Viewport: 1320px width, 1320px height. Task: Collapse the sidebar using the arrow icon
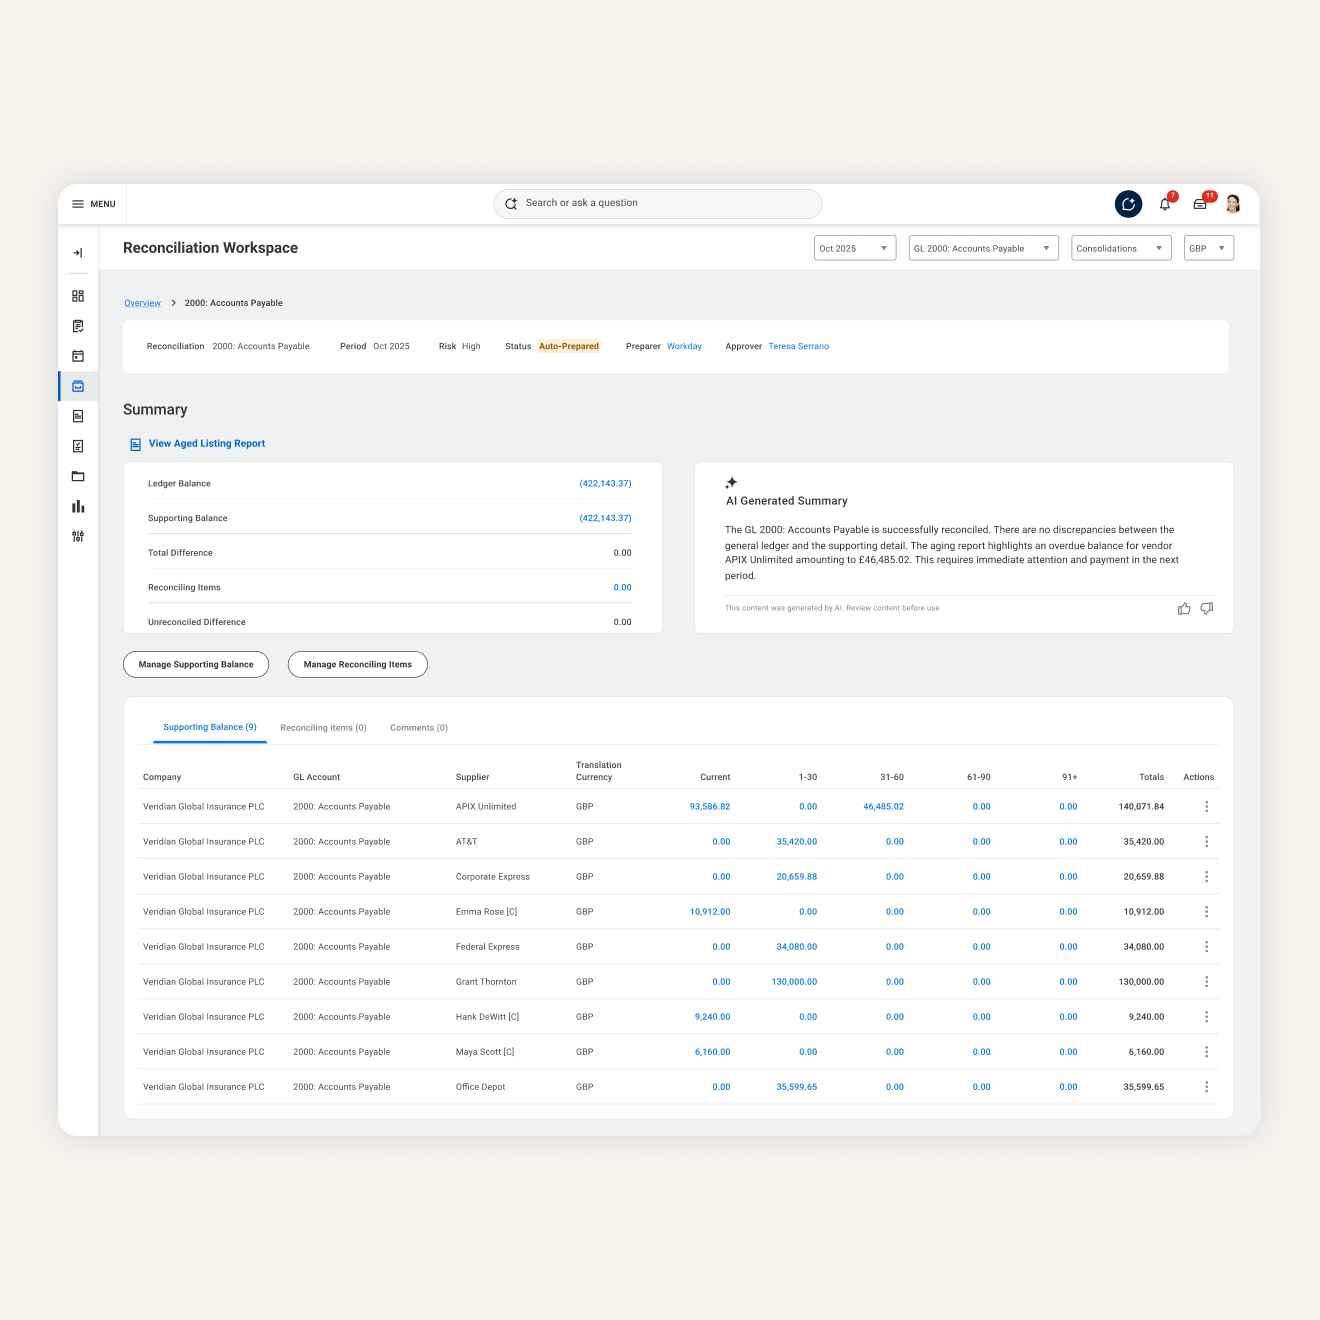coord(78,253)
